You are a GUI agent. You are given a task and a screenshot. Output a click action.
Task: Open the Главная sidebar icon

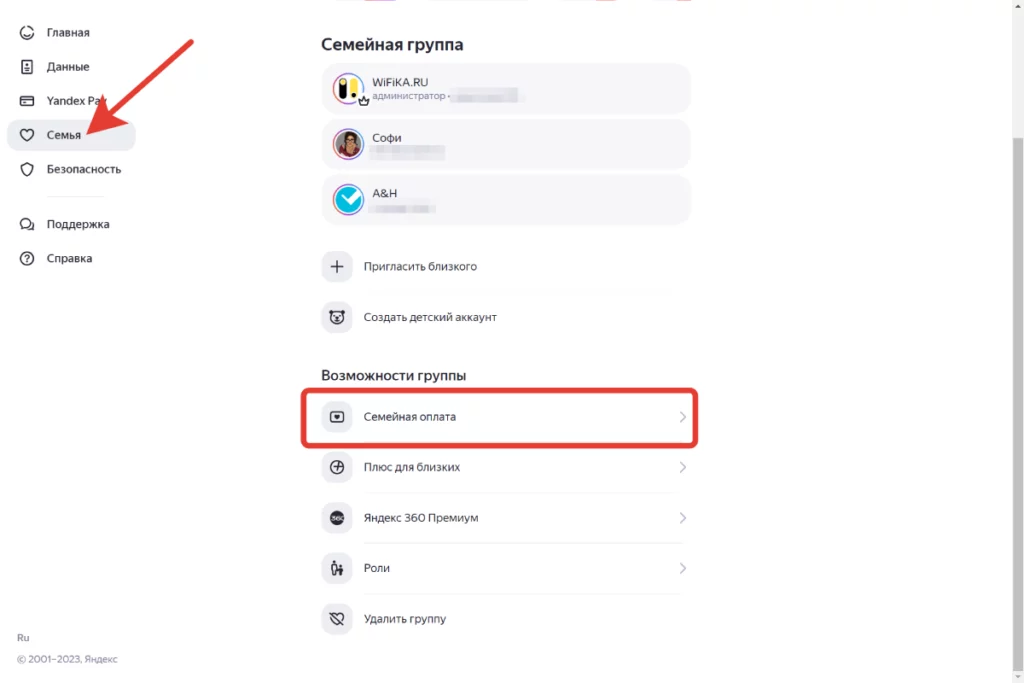point(27,33)
